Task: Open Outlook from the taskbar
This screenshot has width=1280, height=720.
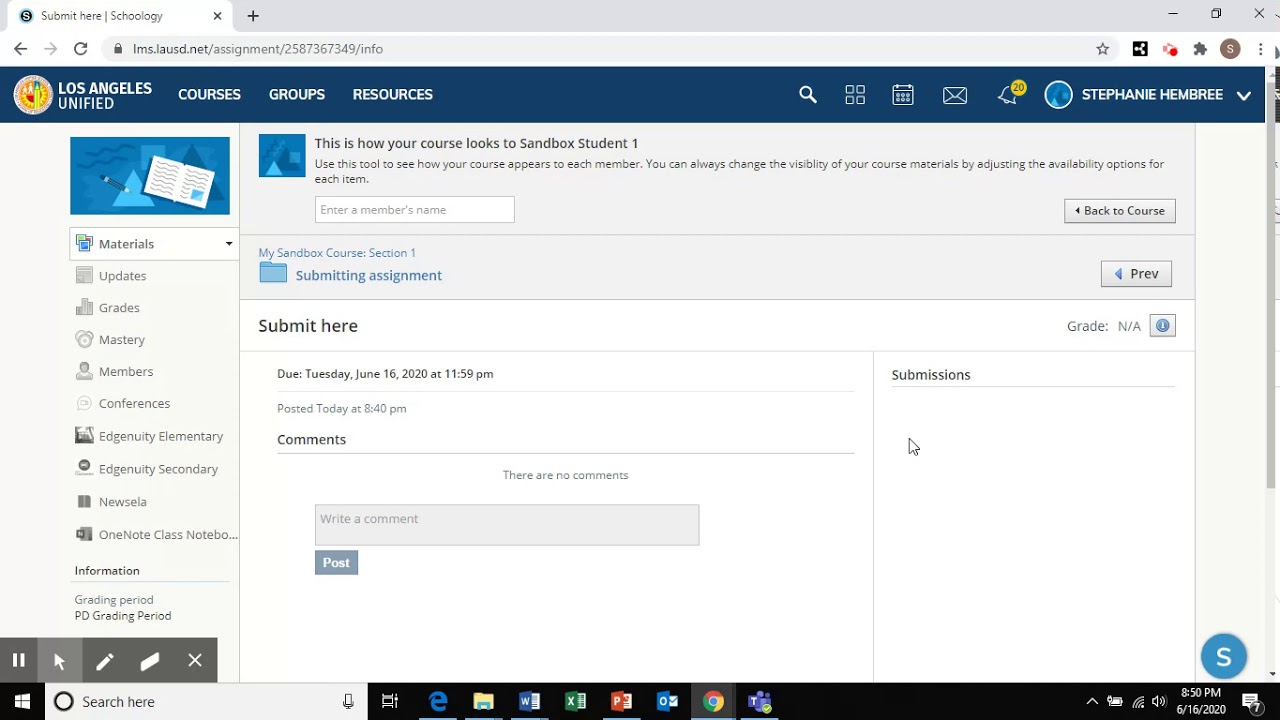Action: (667, 702)
